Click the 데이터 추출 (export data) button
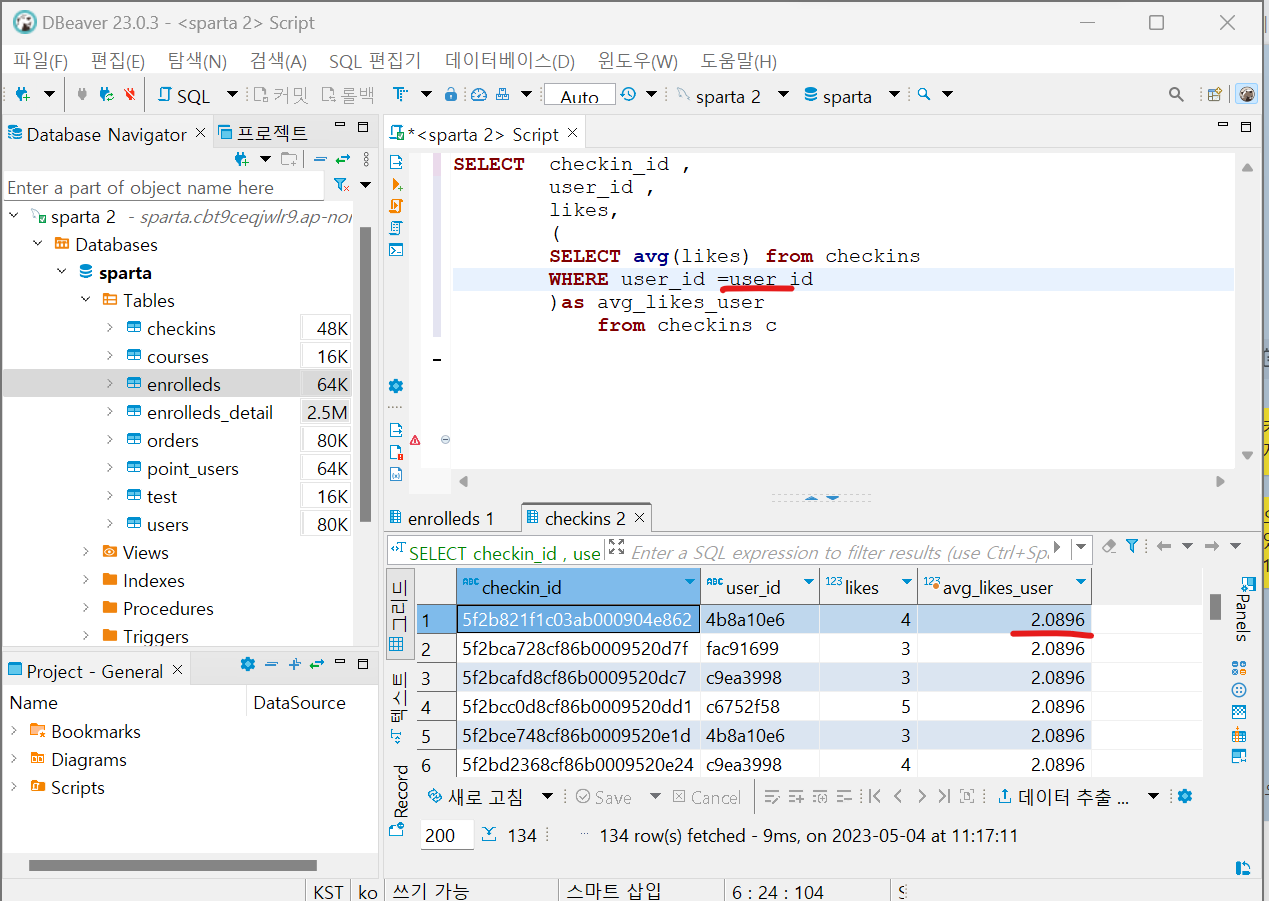The width and height of the screenshot is (1269, 901). click(x=1065, y=797)
